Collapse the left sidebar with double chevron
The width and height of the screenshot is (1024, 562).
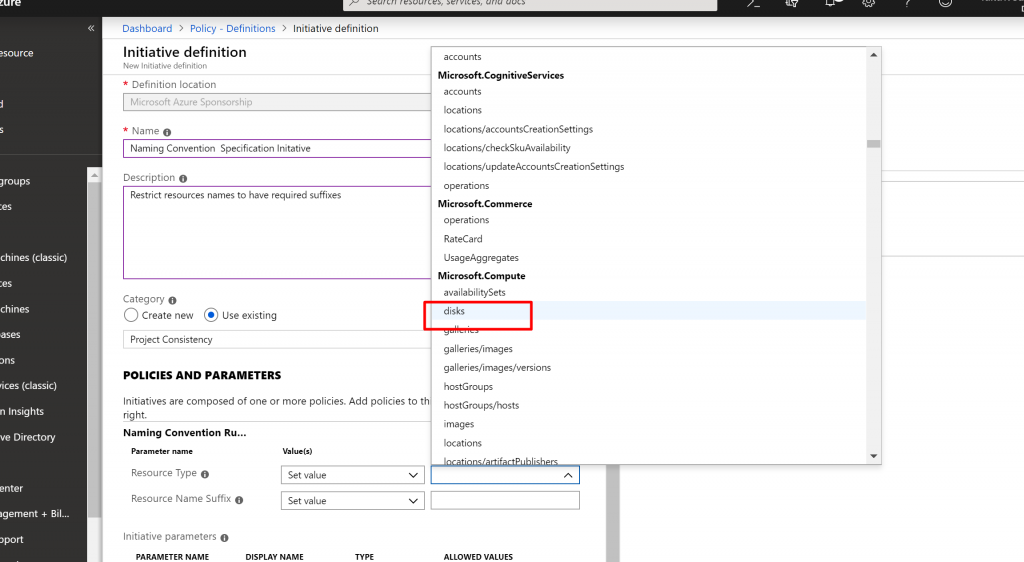pyautogui.click(x=91, y=28)
